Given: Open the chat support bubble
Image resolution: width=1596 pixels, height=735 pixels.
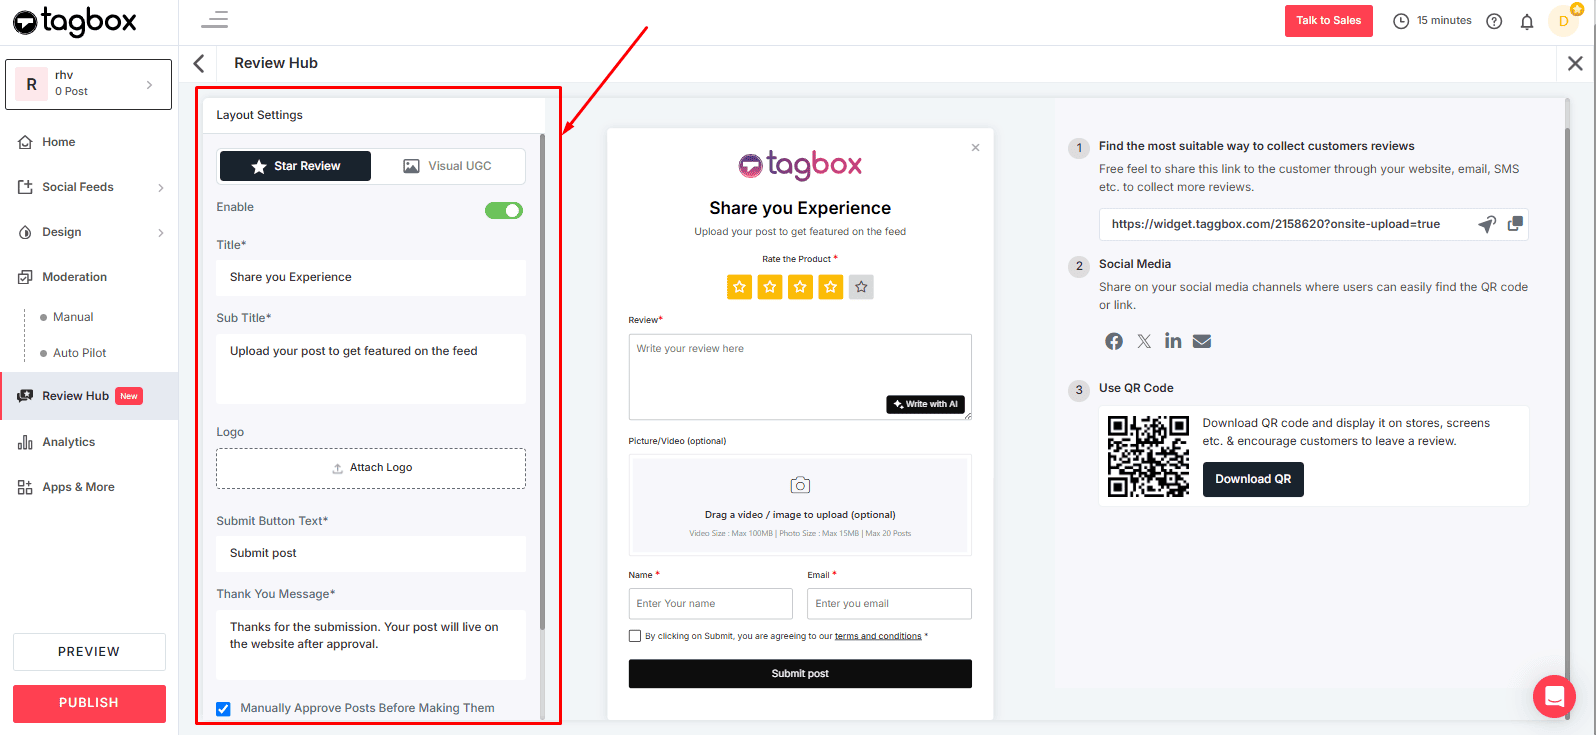Looking at the screenshot, I should coord(1554,696).
